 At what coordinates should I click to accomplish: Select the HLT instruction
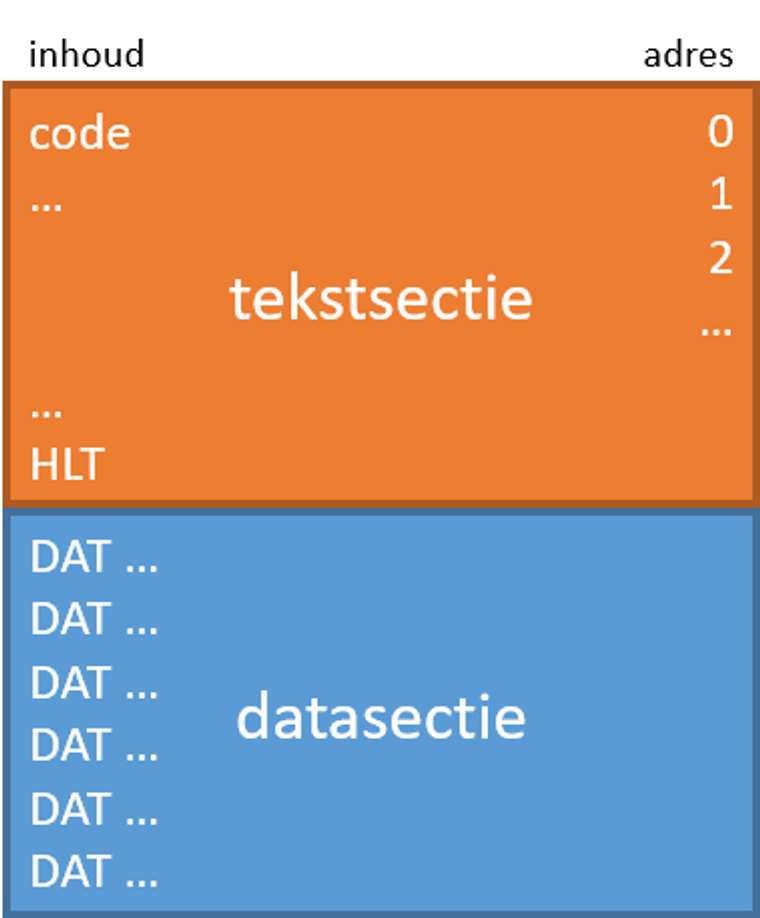[x=67, y=465]
